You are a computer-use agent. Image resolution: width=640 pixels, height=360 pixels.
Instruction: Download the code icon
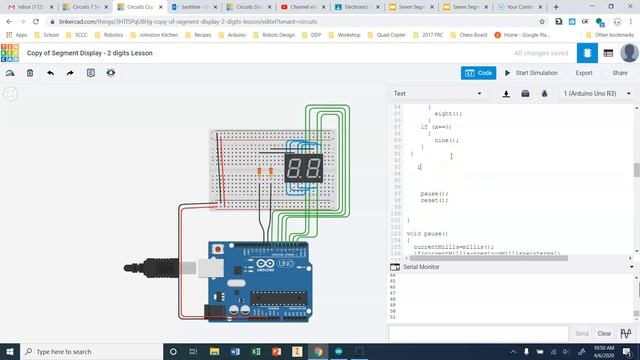[506, 94]
